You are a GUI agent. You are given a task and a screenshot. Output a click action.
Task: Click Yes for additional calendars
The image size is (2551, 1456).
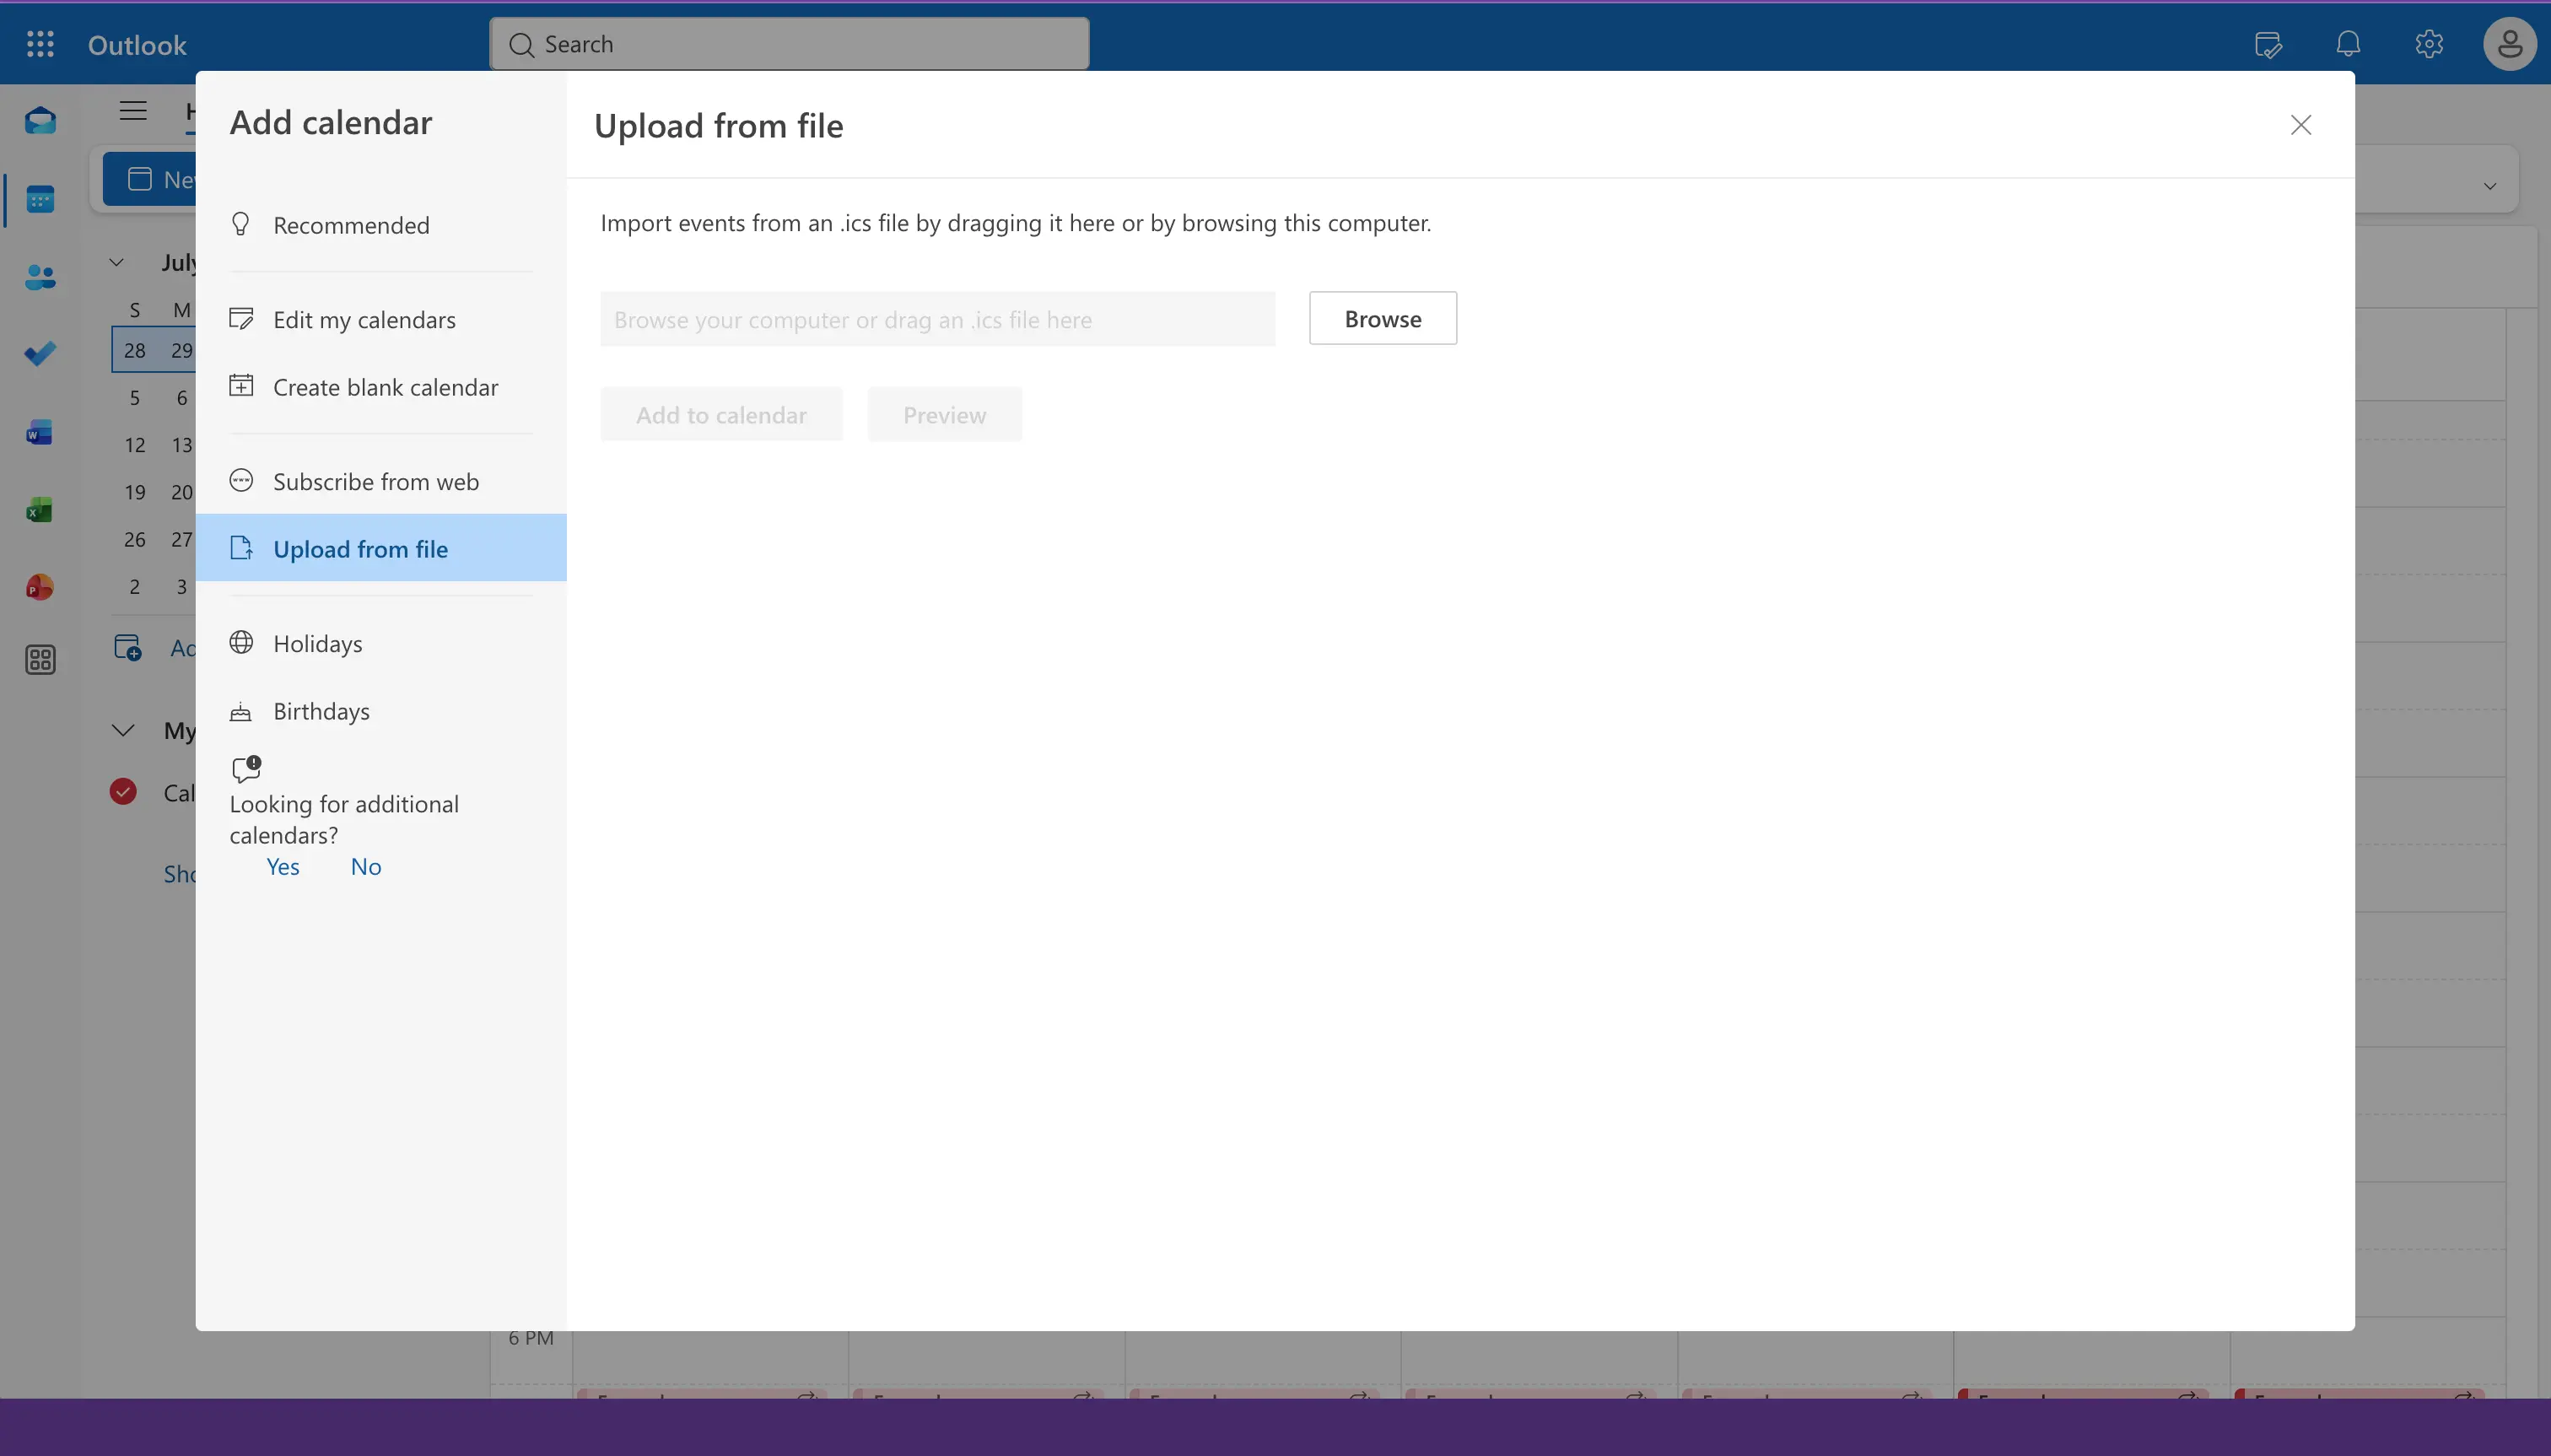283,867
